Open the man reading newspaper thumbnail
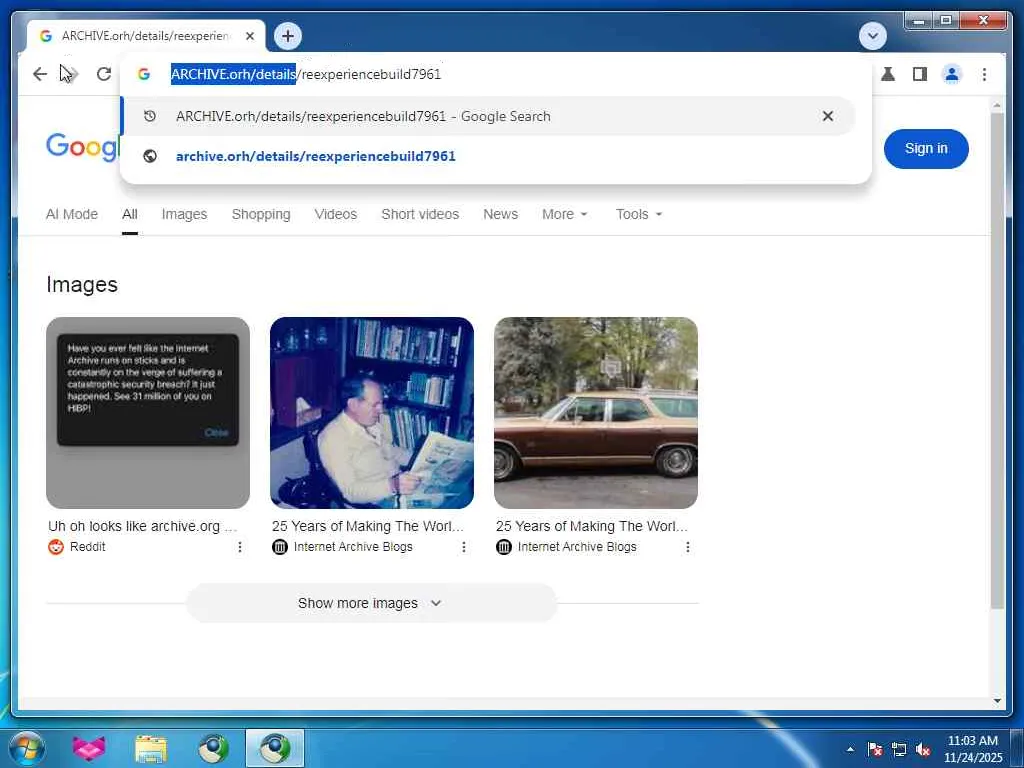 tap(372, 413)
